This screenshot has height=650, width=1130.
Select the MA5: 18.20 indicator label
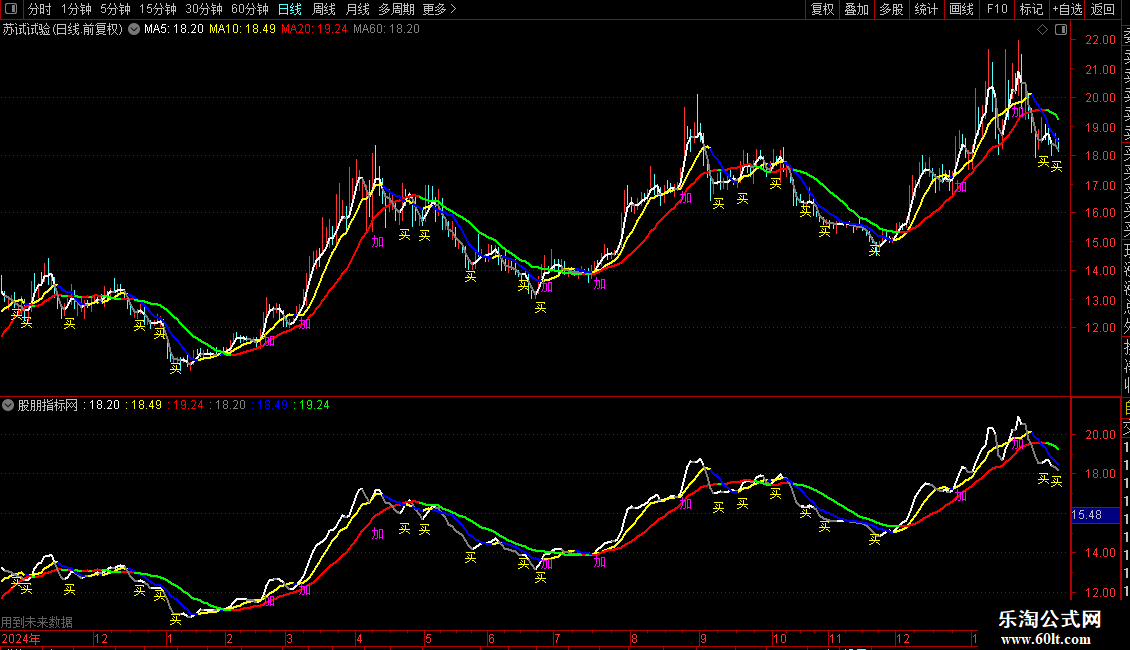click(174, 30)
